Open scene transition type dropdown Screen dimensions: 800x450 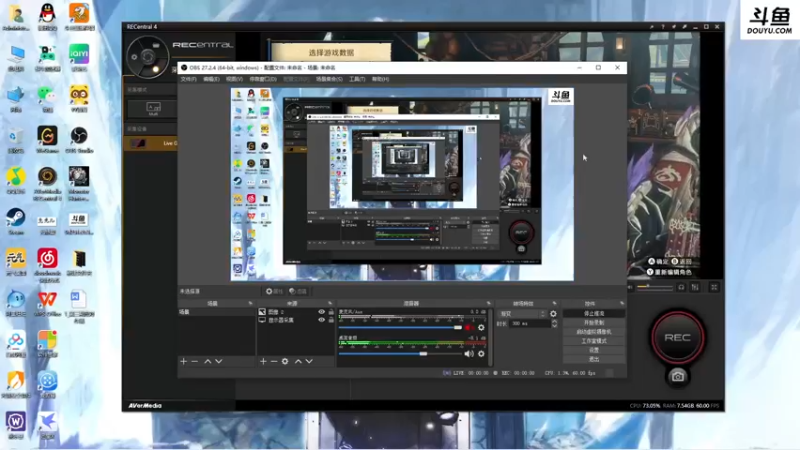[522, 314]
